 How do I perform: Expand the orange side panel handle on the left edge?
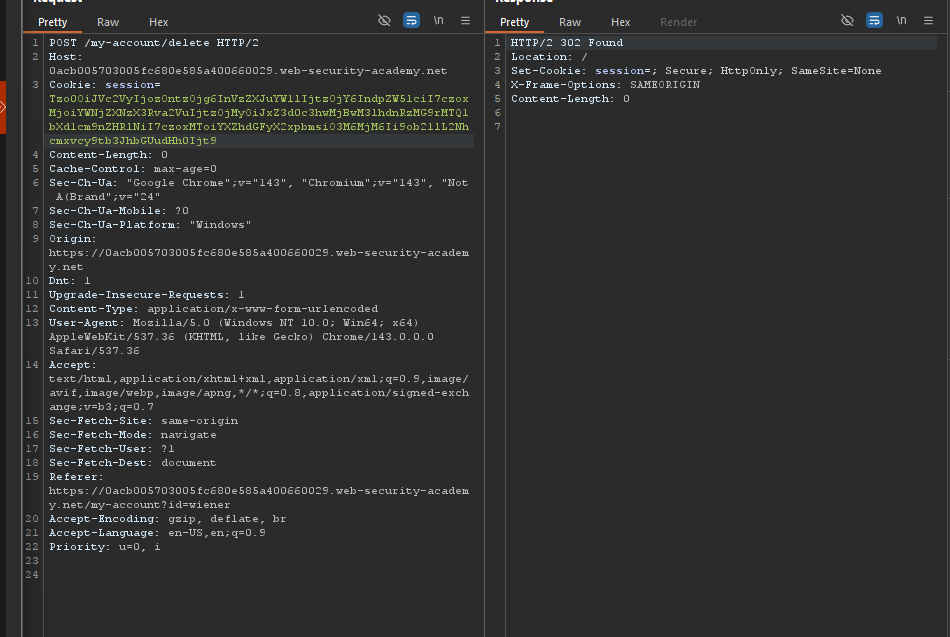[x=2, y=107]
